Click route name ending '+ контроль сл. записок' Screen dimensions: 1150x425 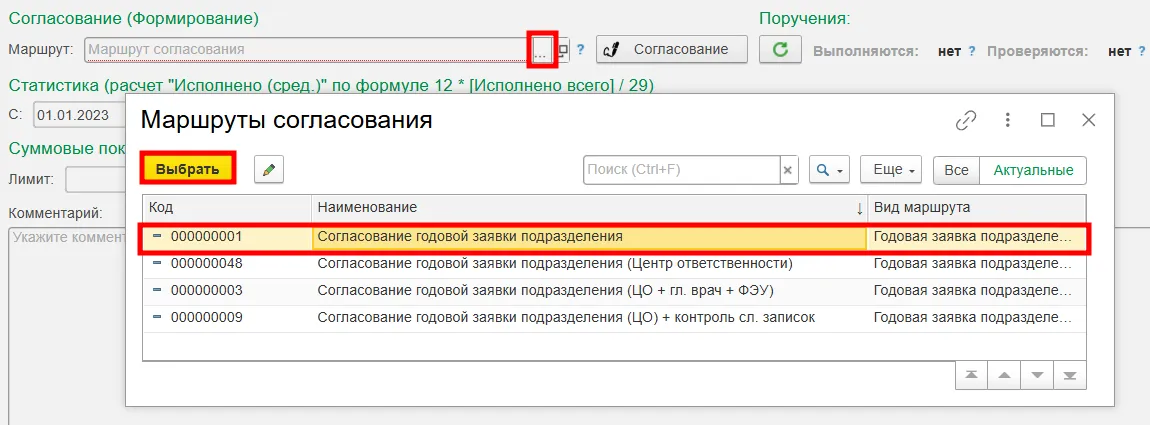tap(566, 318)
